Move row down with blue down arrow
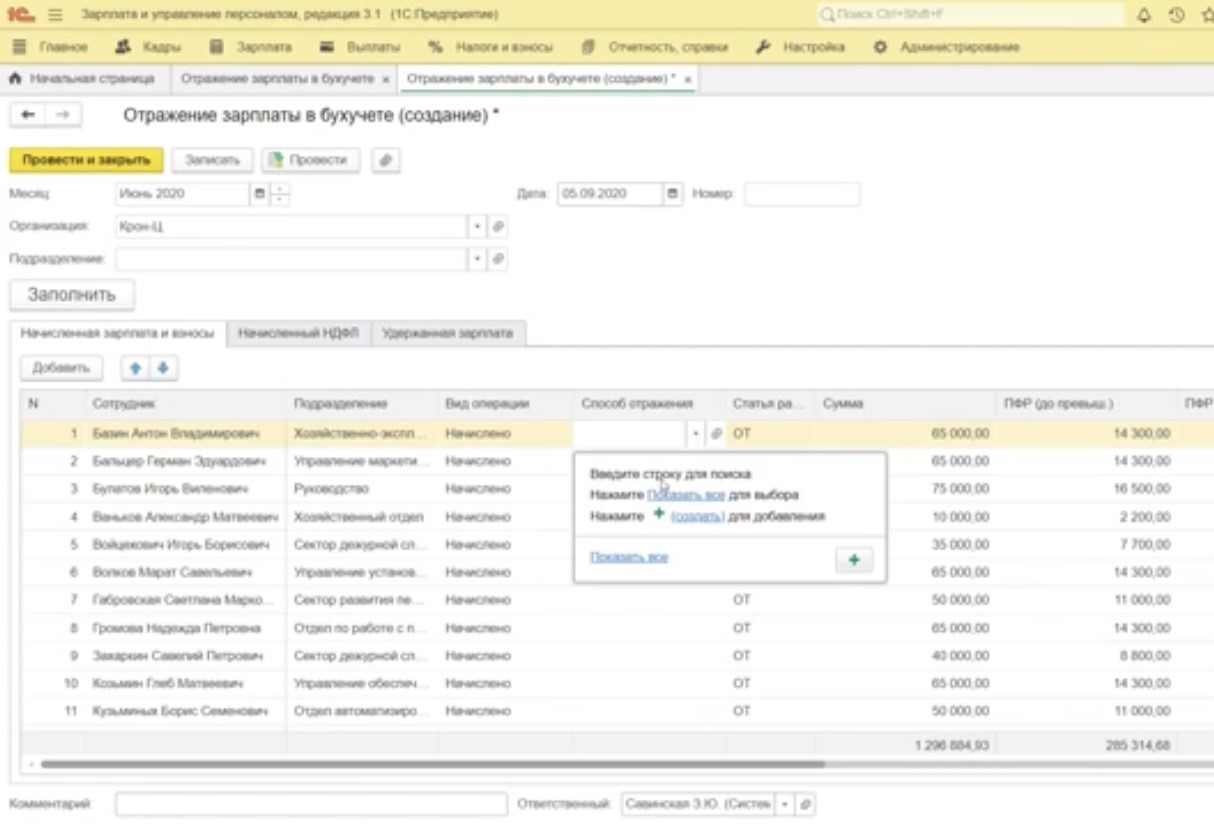 (161, 368)
